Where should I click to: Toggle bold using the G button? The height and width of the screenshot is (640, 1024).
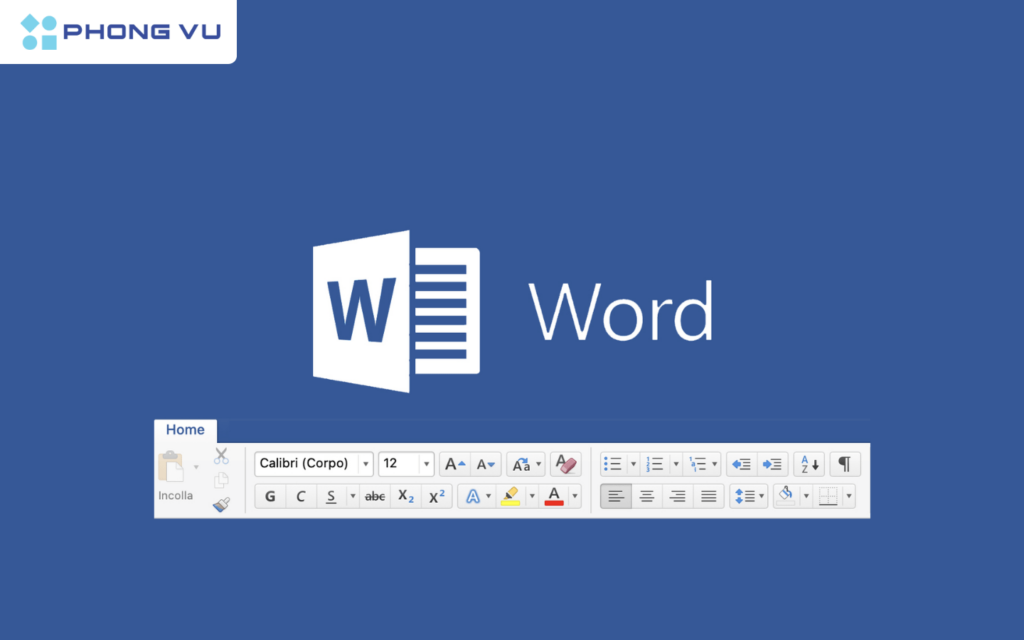coord(270,495)
